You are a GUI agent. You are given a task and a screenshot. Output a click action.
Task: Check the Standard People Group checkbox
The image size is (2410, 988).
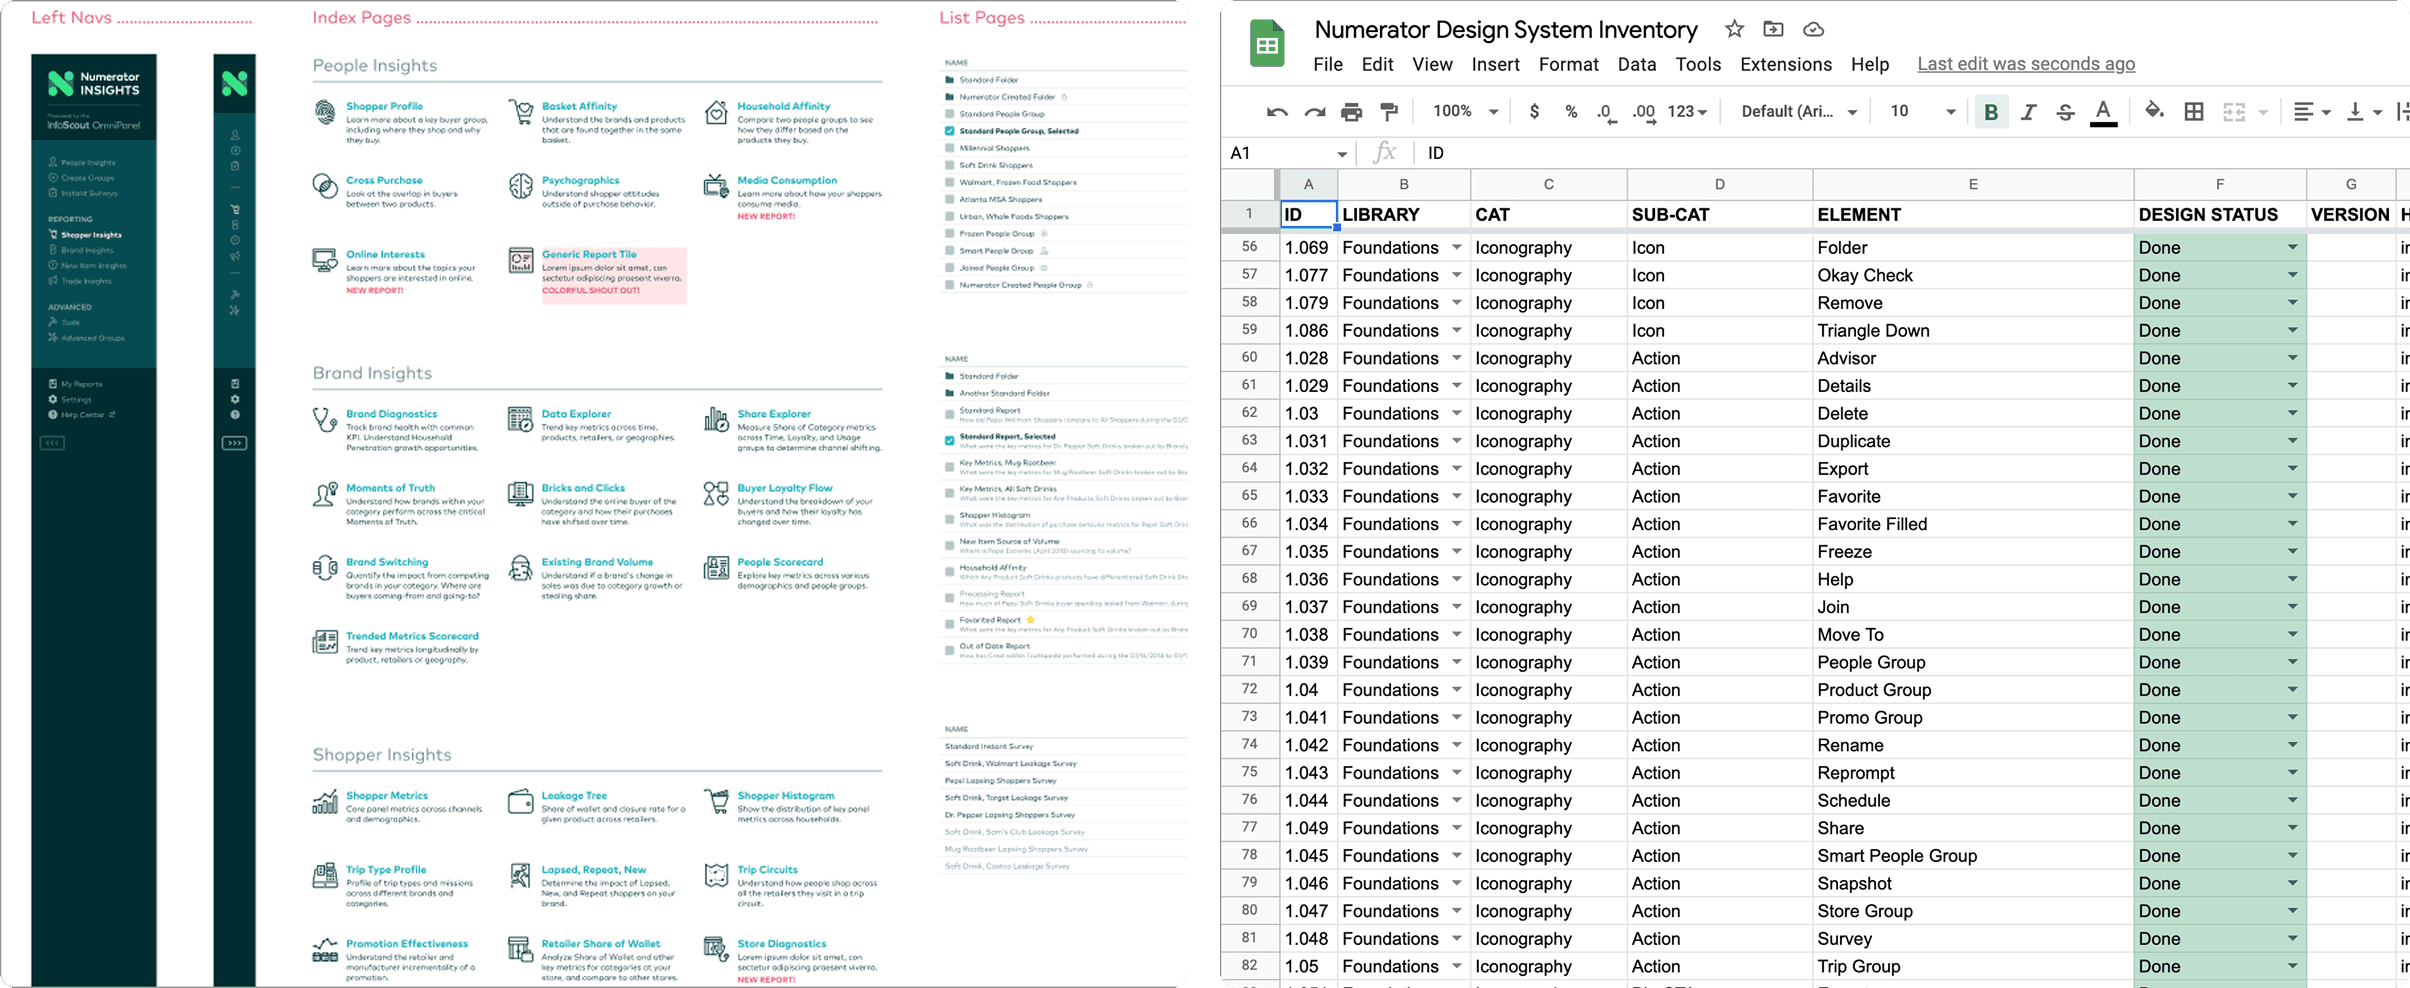coord(949,114)
